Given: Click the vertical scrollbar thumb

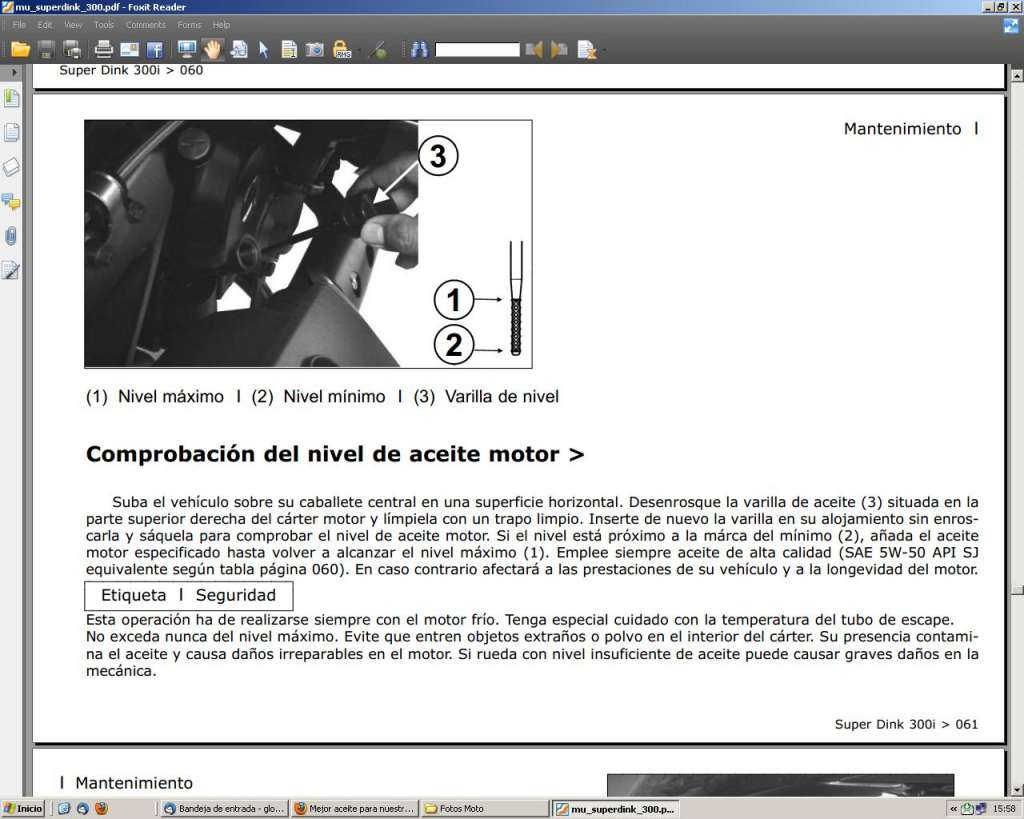Looking at the screenshot, I should (1017, 590).
